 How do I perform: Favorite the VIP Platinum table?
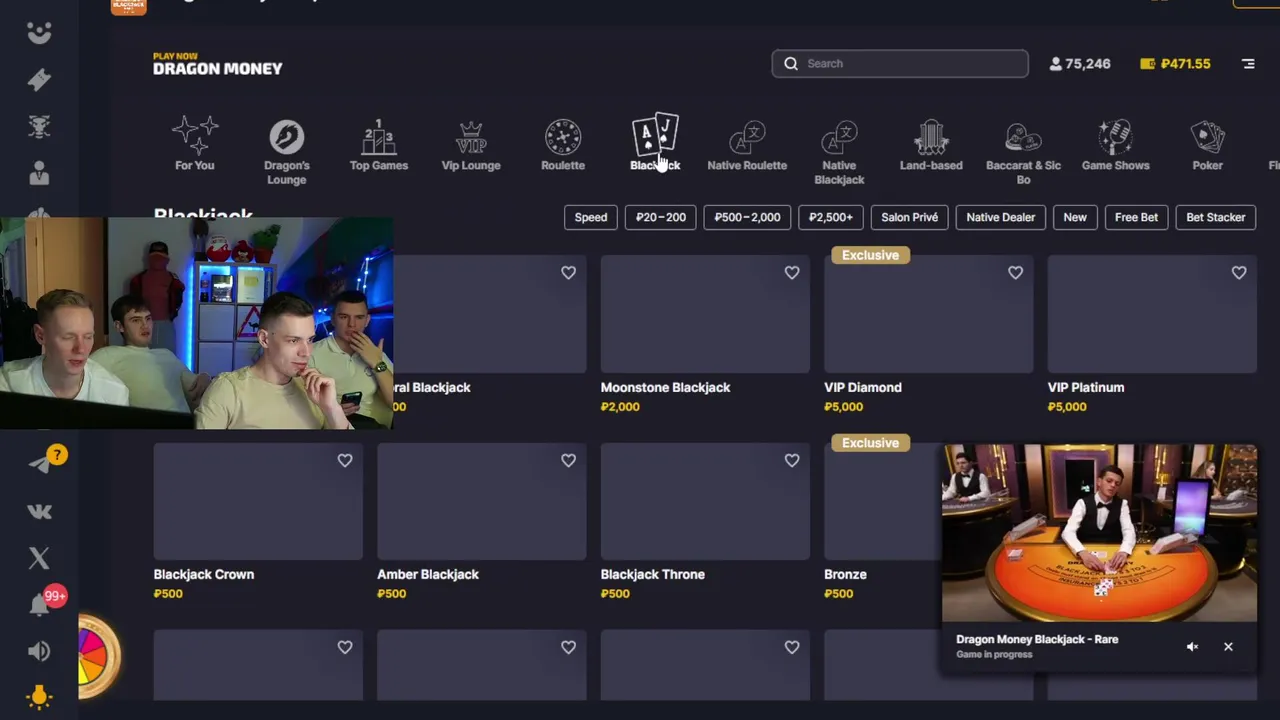tap(1239, 272)
